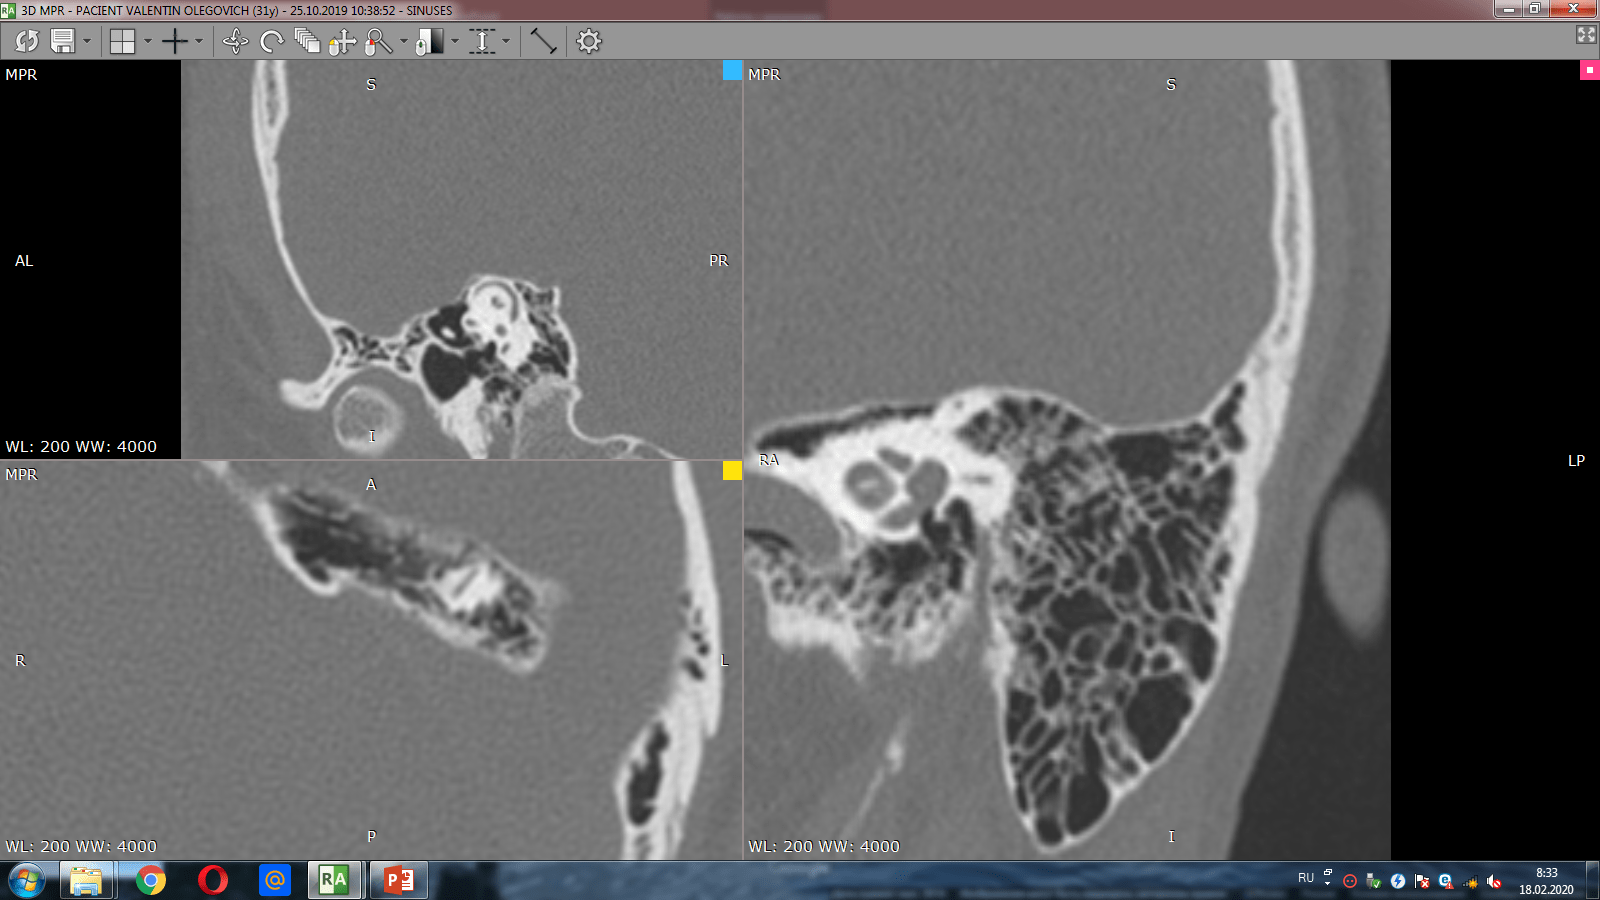Select the stacked images scroll tool
The height and width of the screenshot is (900, 1600).
point(307,41)
